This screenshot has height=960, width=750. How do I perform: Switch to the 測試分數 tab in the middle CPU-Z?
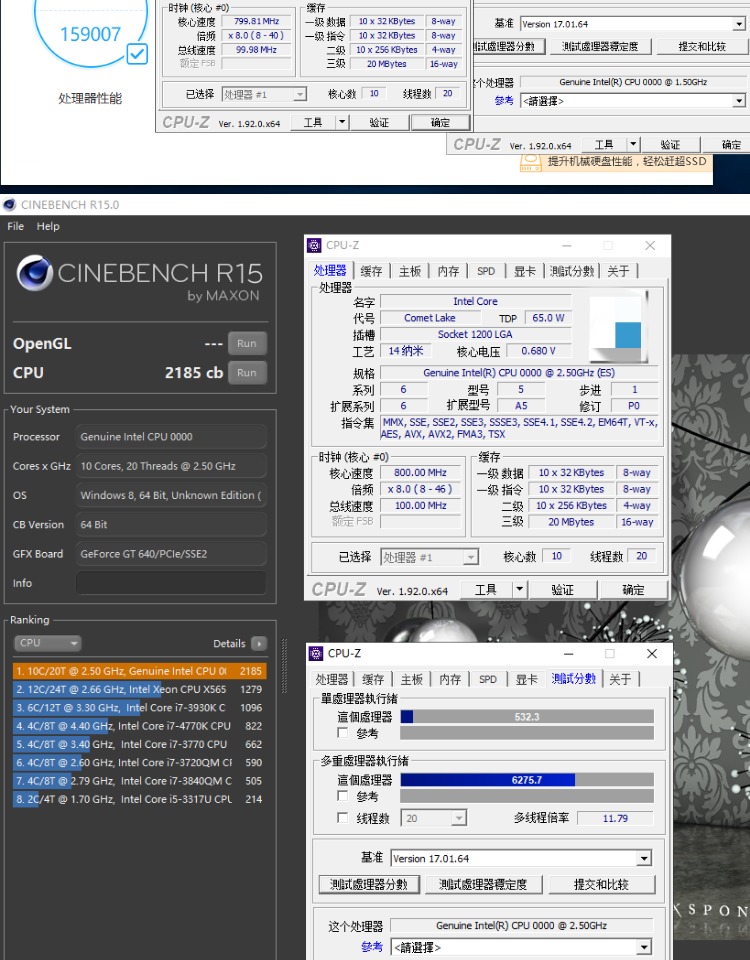point(572,271)
